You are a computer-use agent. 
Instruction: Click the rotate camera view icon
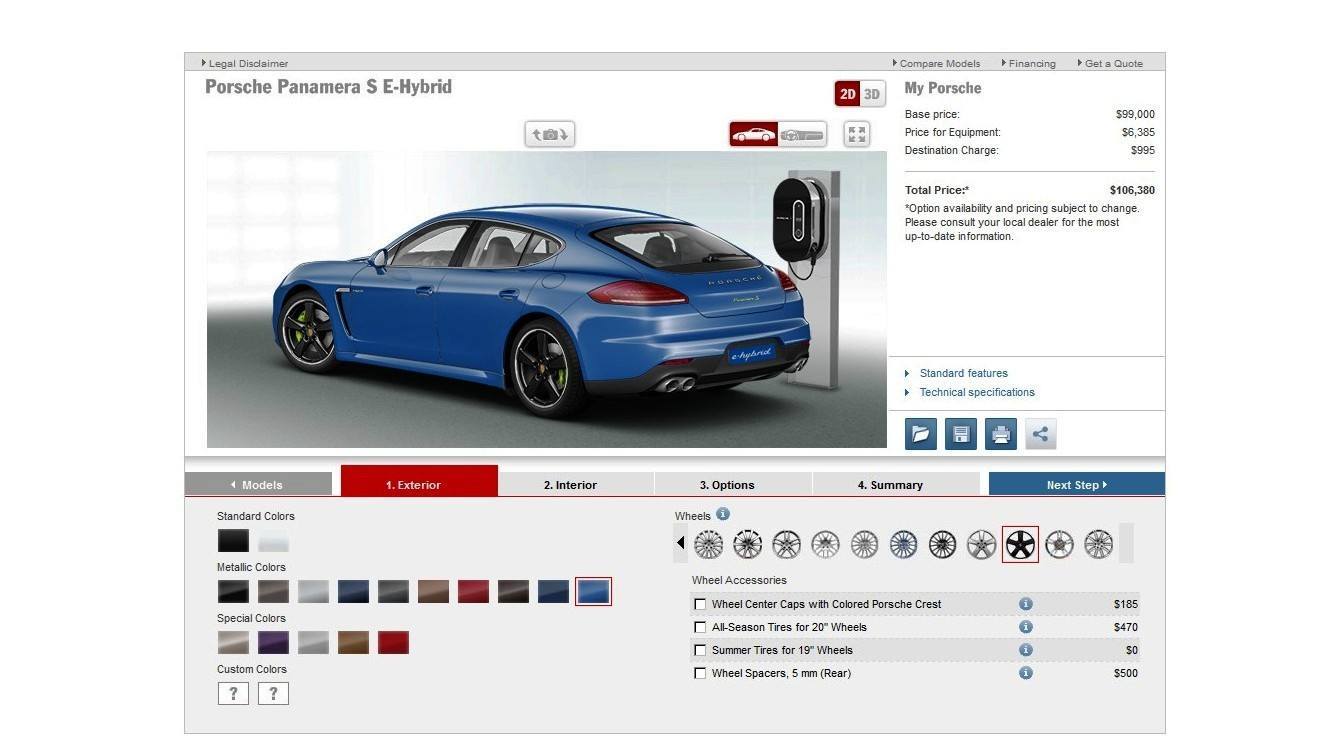click(x=550, y=134)
